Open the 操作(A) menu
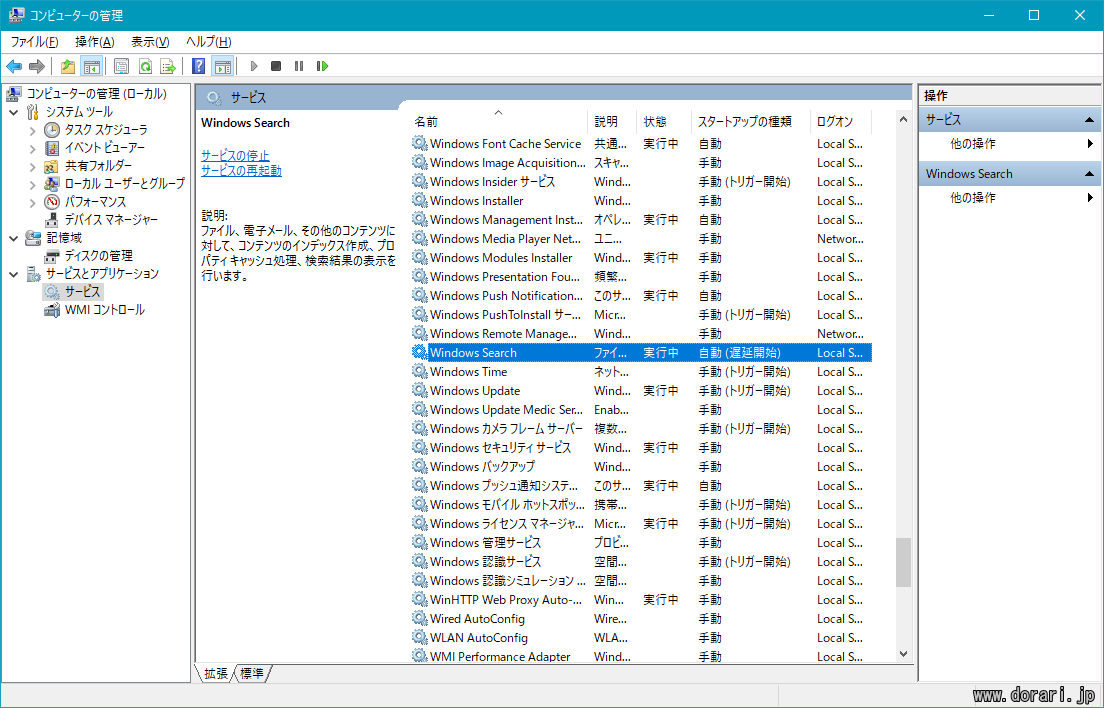This screenshot has height=708, width=1104. (94, 42)
